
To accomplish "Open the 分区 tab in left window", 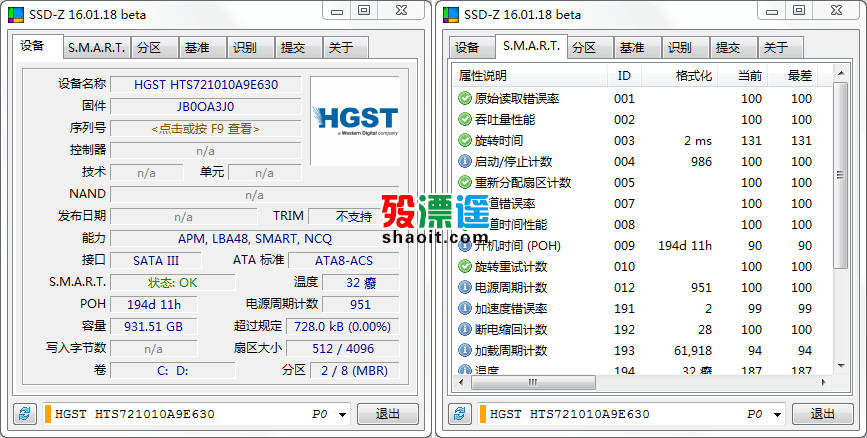I will tap(155, 48).
